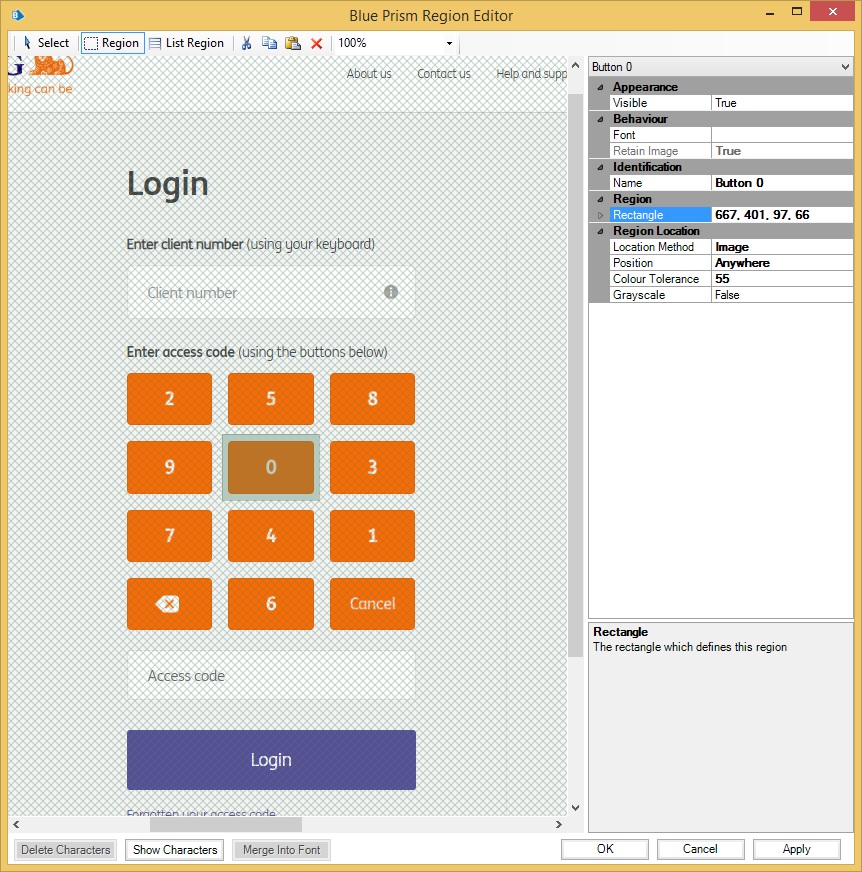Image resolution: width=862 pixels, height=872 pixels.
Task: Click the Blue Prism app icon in title bar
Action: [17, 15]
